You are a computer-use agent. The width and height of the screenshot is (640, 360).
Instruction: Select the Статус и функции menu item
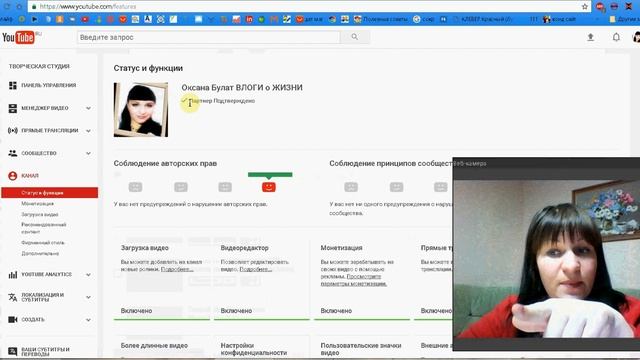coord(50,193)
